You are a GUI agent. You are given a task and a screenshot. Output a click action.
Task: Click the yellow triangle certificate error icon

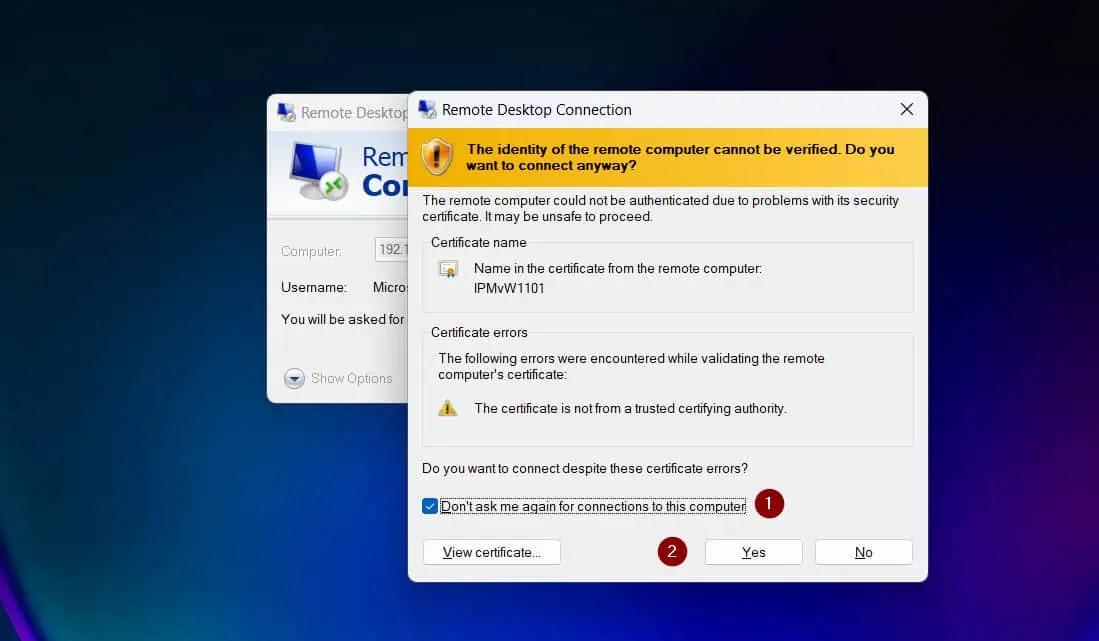point(447,408)
